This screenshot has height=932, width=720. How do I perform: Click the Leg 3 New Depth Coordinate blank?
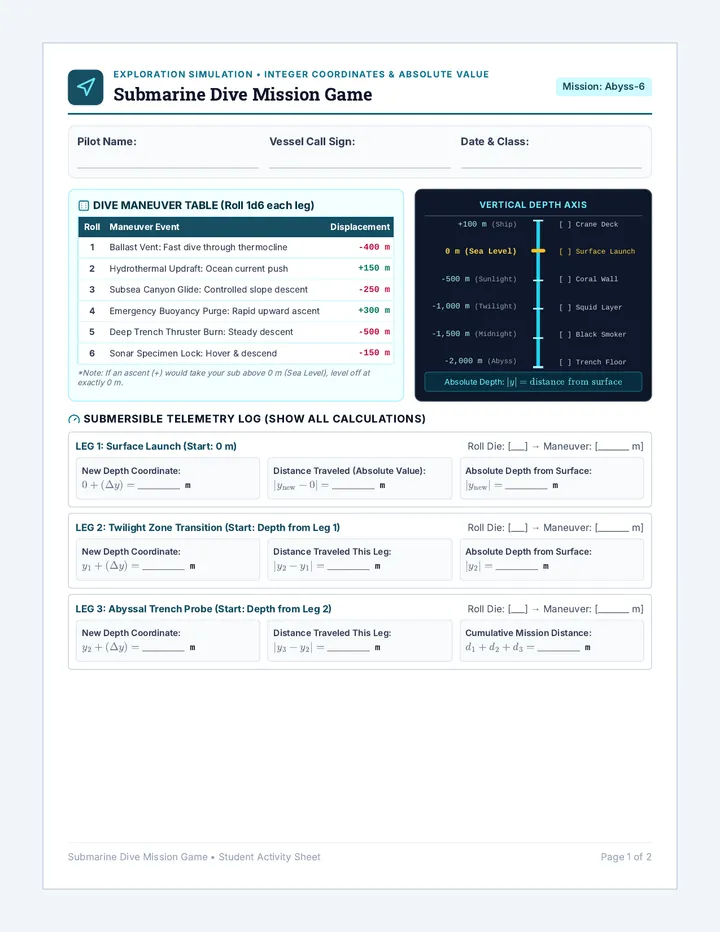point(164,648)
